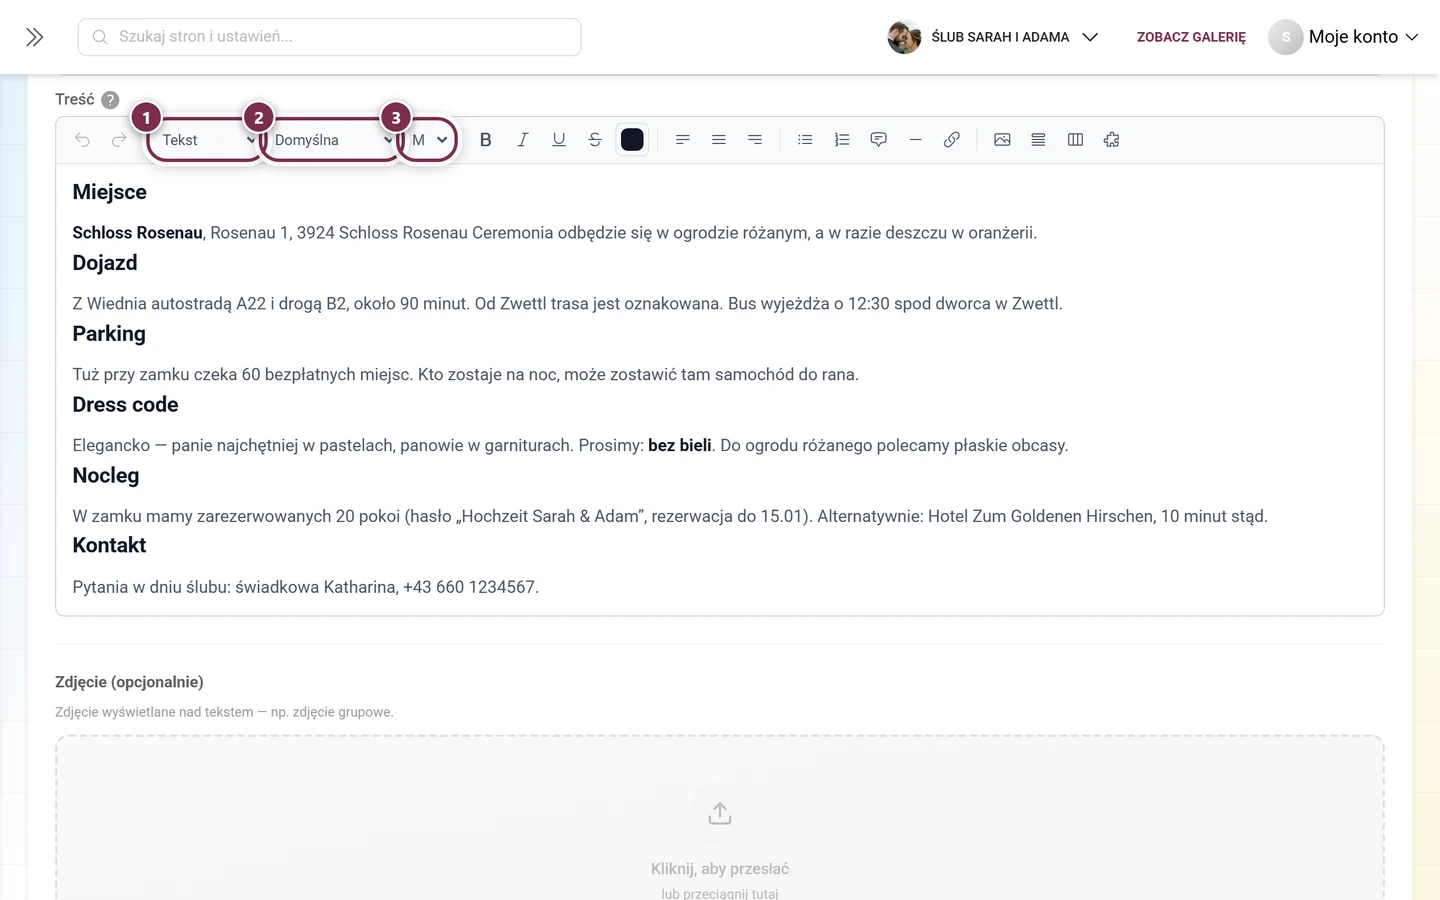This screenshot has width=1440, height=900.
Task: Click the Miejsce heading in the editor
Action: coord(109,192)
